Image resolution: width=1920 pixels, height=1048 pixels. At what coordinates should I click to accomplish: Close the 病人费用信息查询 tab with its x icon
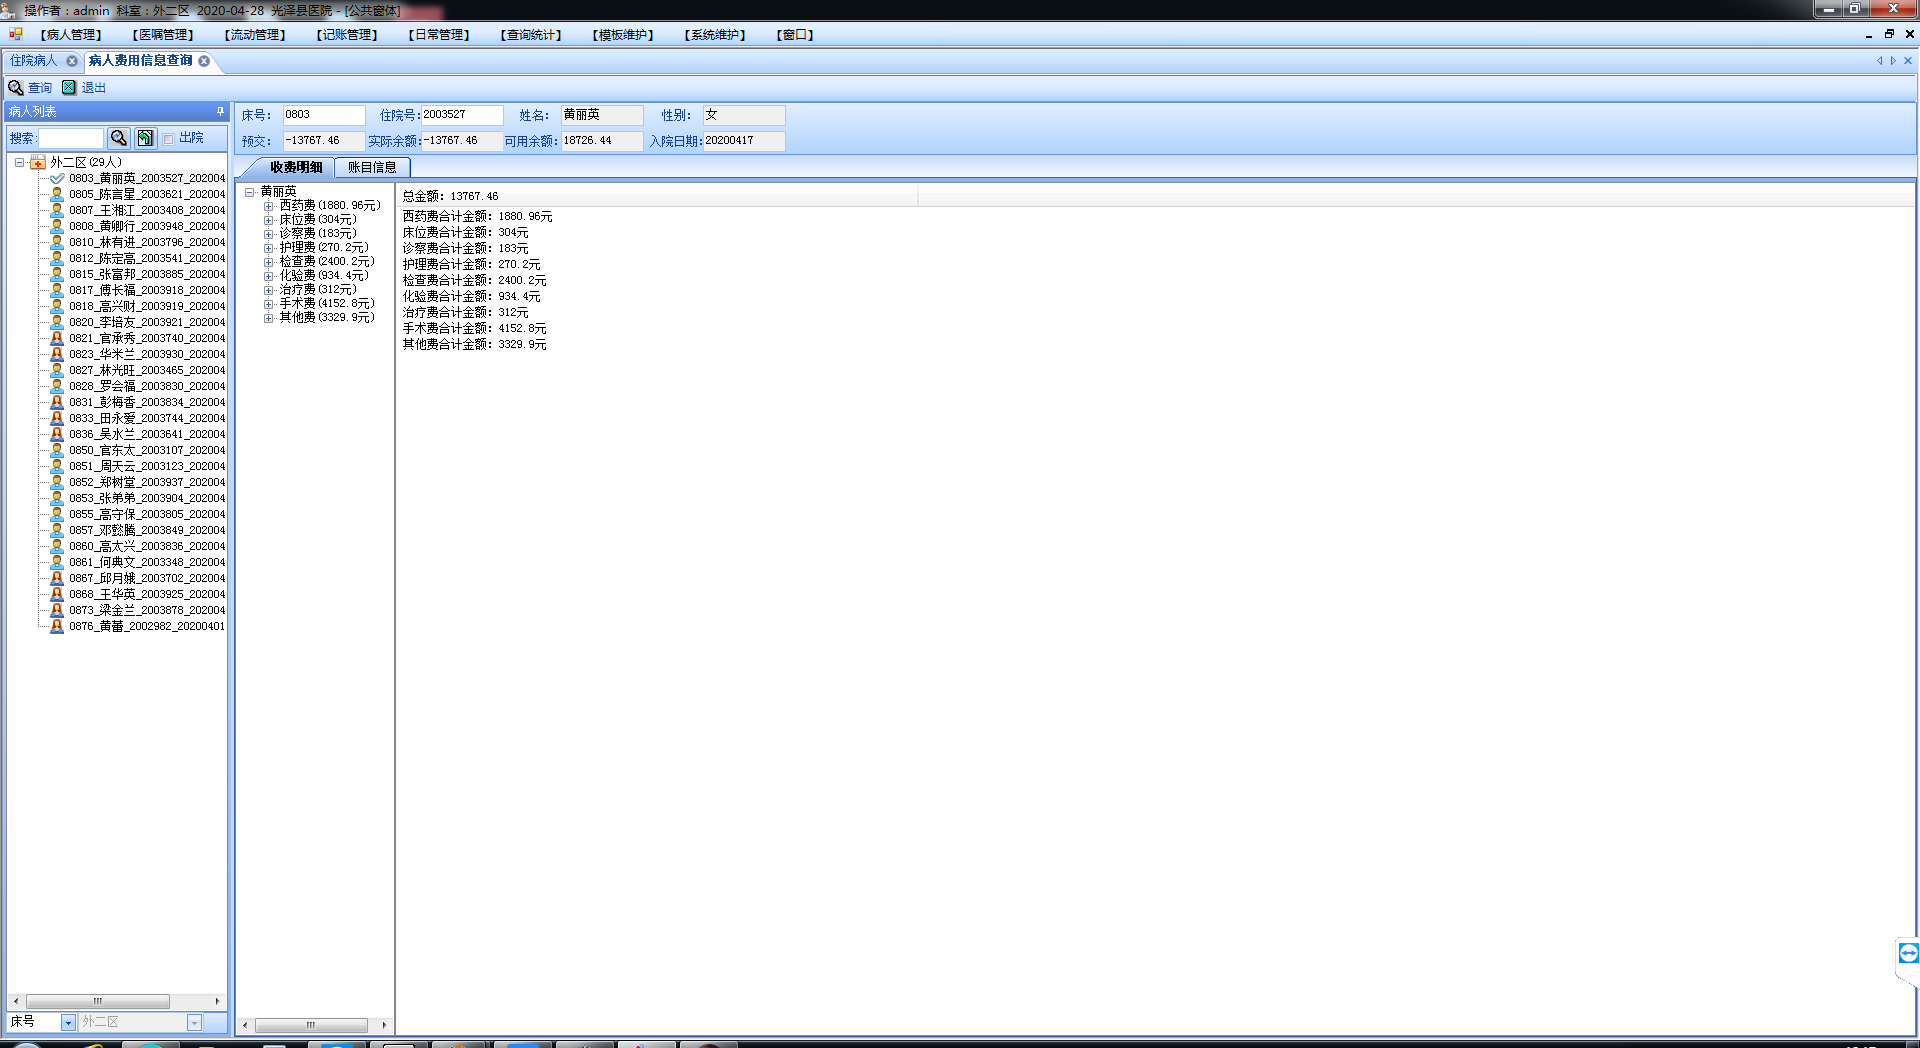click(x=204, y=61)
